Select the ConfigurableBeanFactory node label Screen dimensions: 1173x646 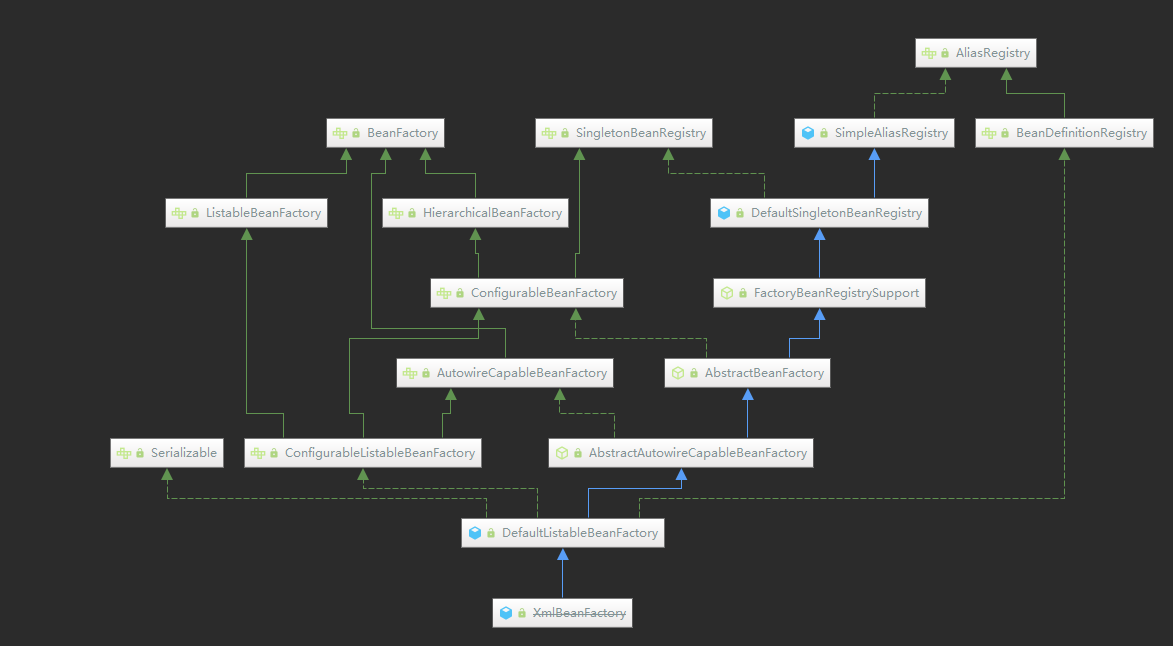(537, 293)
